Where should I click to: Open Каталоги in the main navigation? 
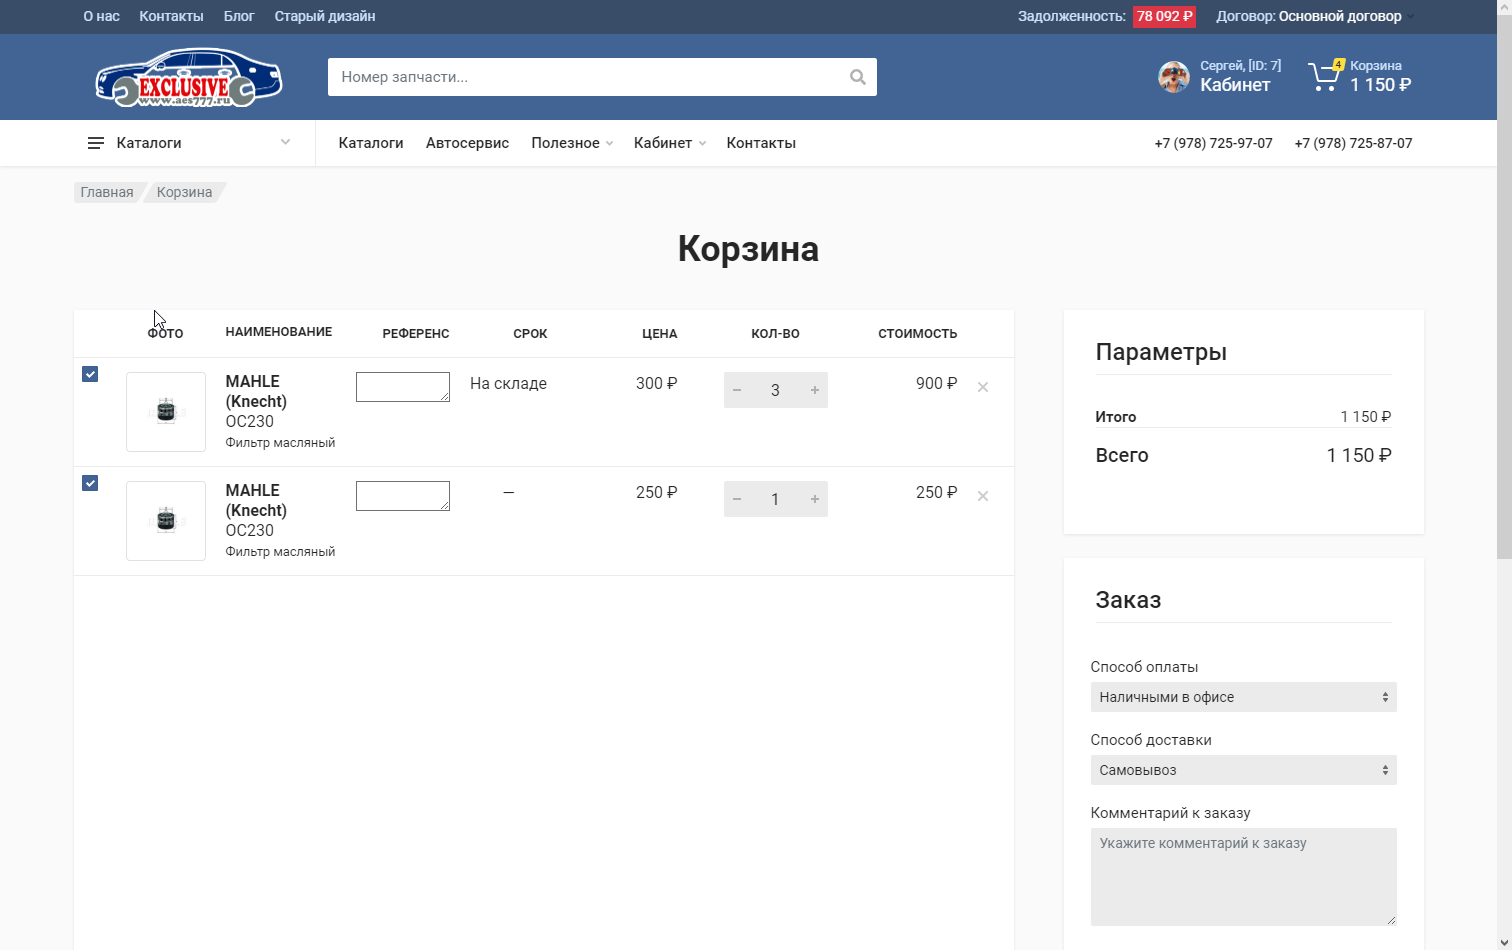click(371, 143)
